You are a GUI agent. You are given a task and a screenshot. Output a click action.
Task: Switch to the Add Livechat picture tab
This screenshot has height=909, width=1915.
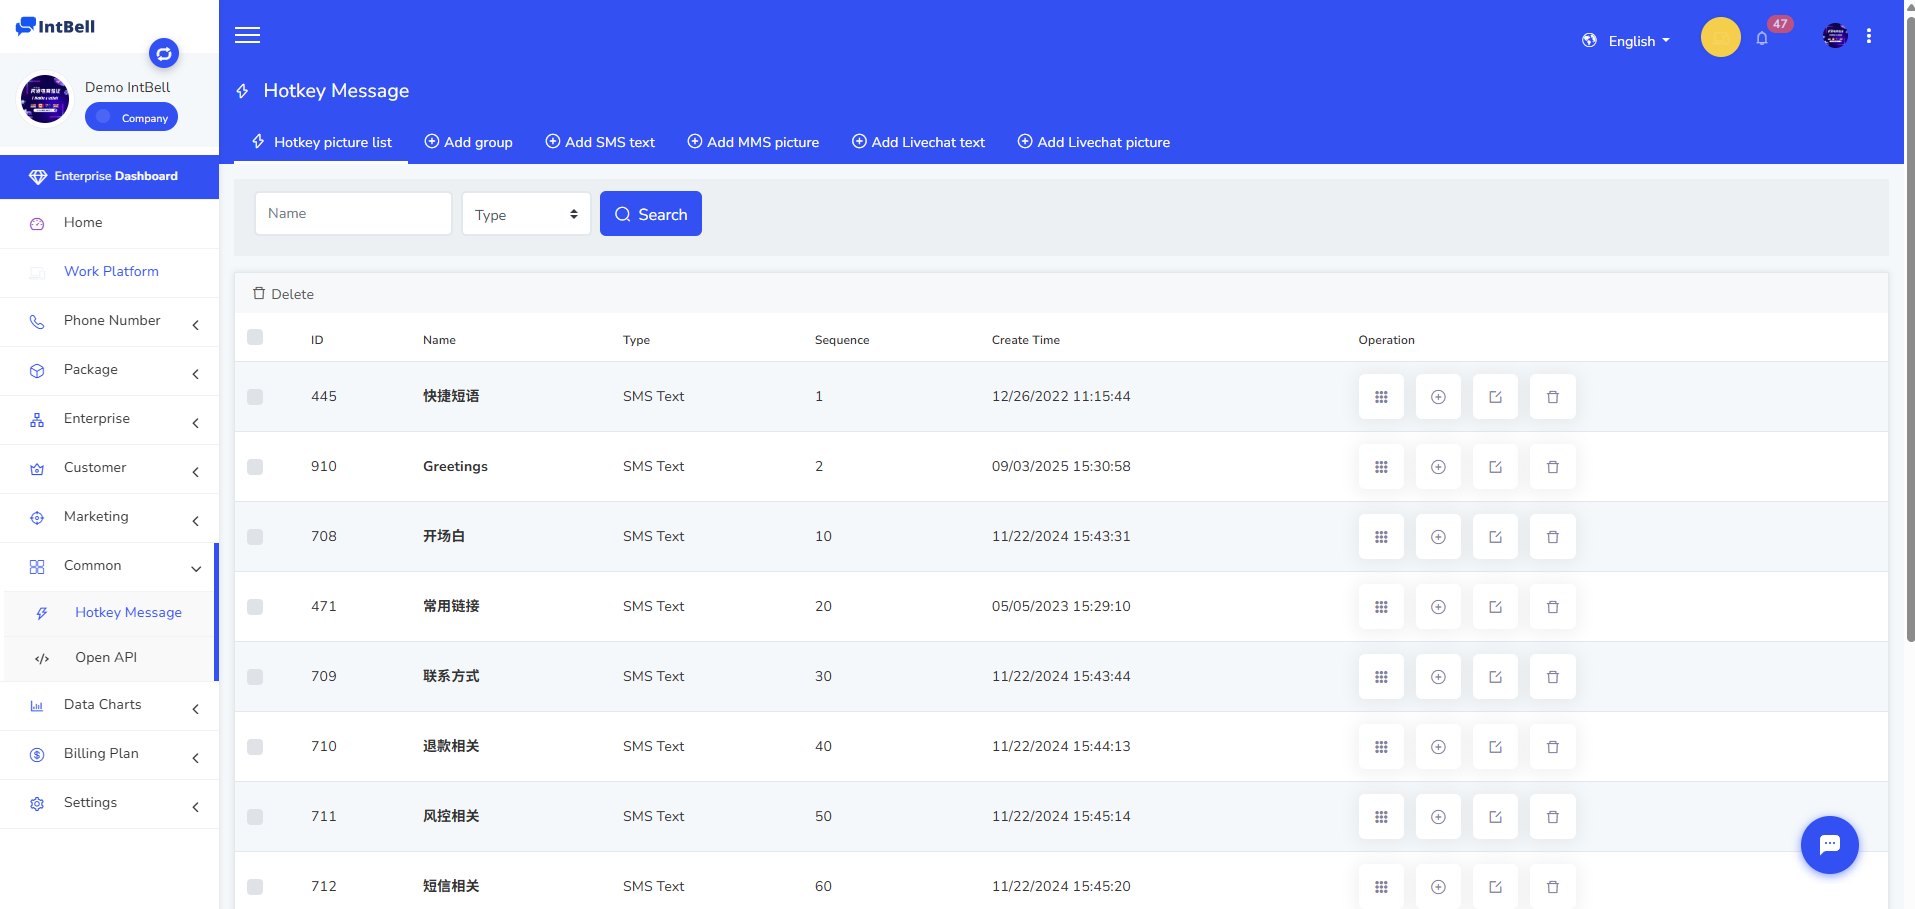(x=1093, y=142)
